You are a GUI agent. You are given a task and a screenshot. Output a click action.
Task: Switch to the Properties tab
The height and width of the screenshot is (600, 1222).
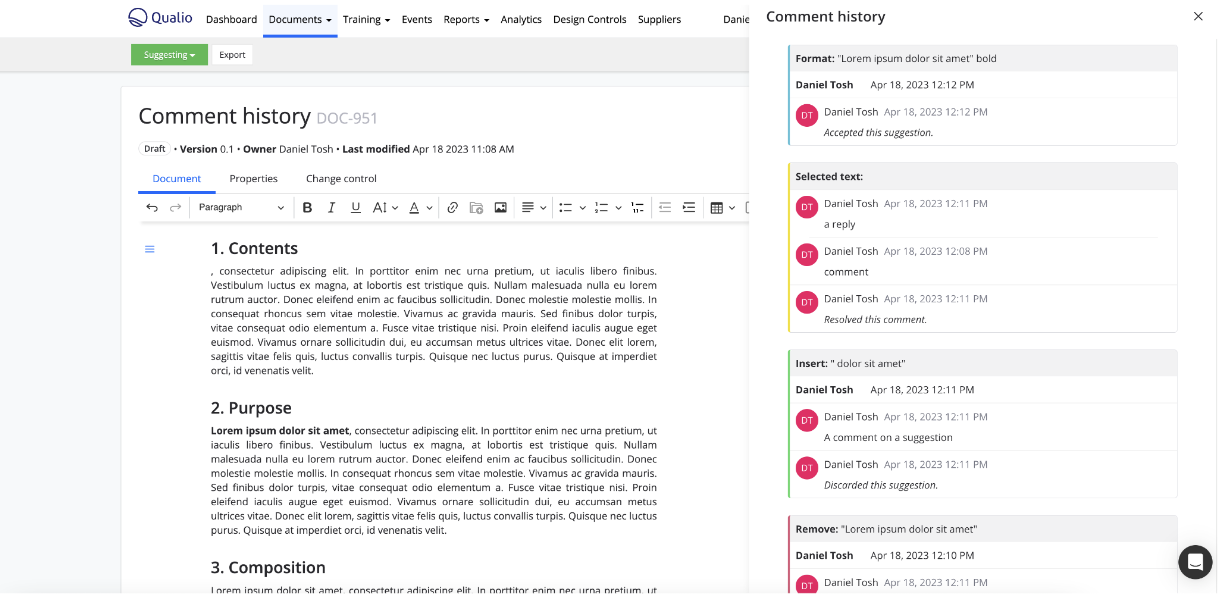click(253, 179)
